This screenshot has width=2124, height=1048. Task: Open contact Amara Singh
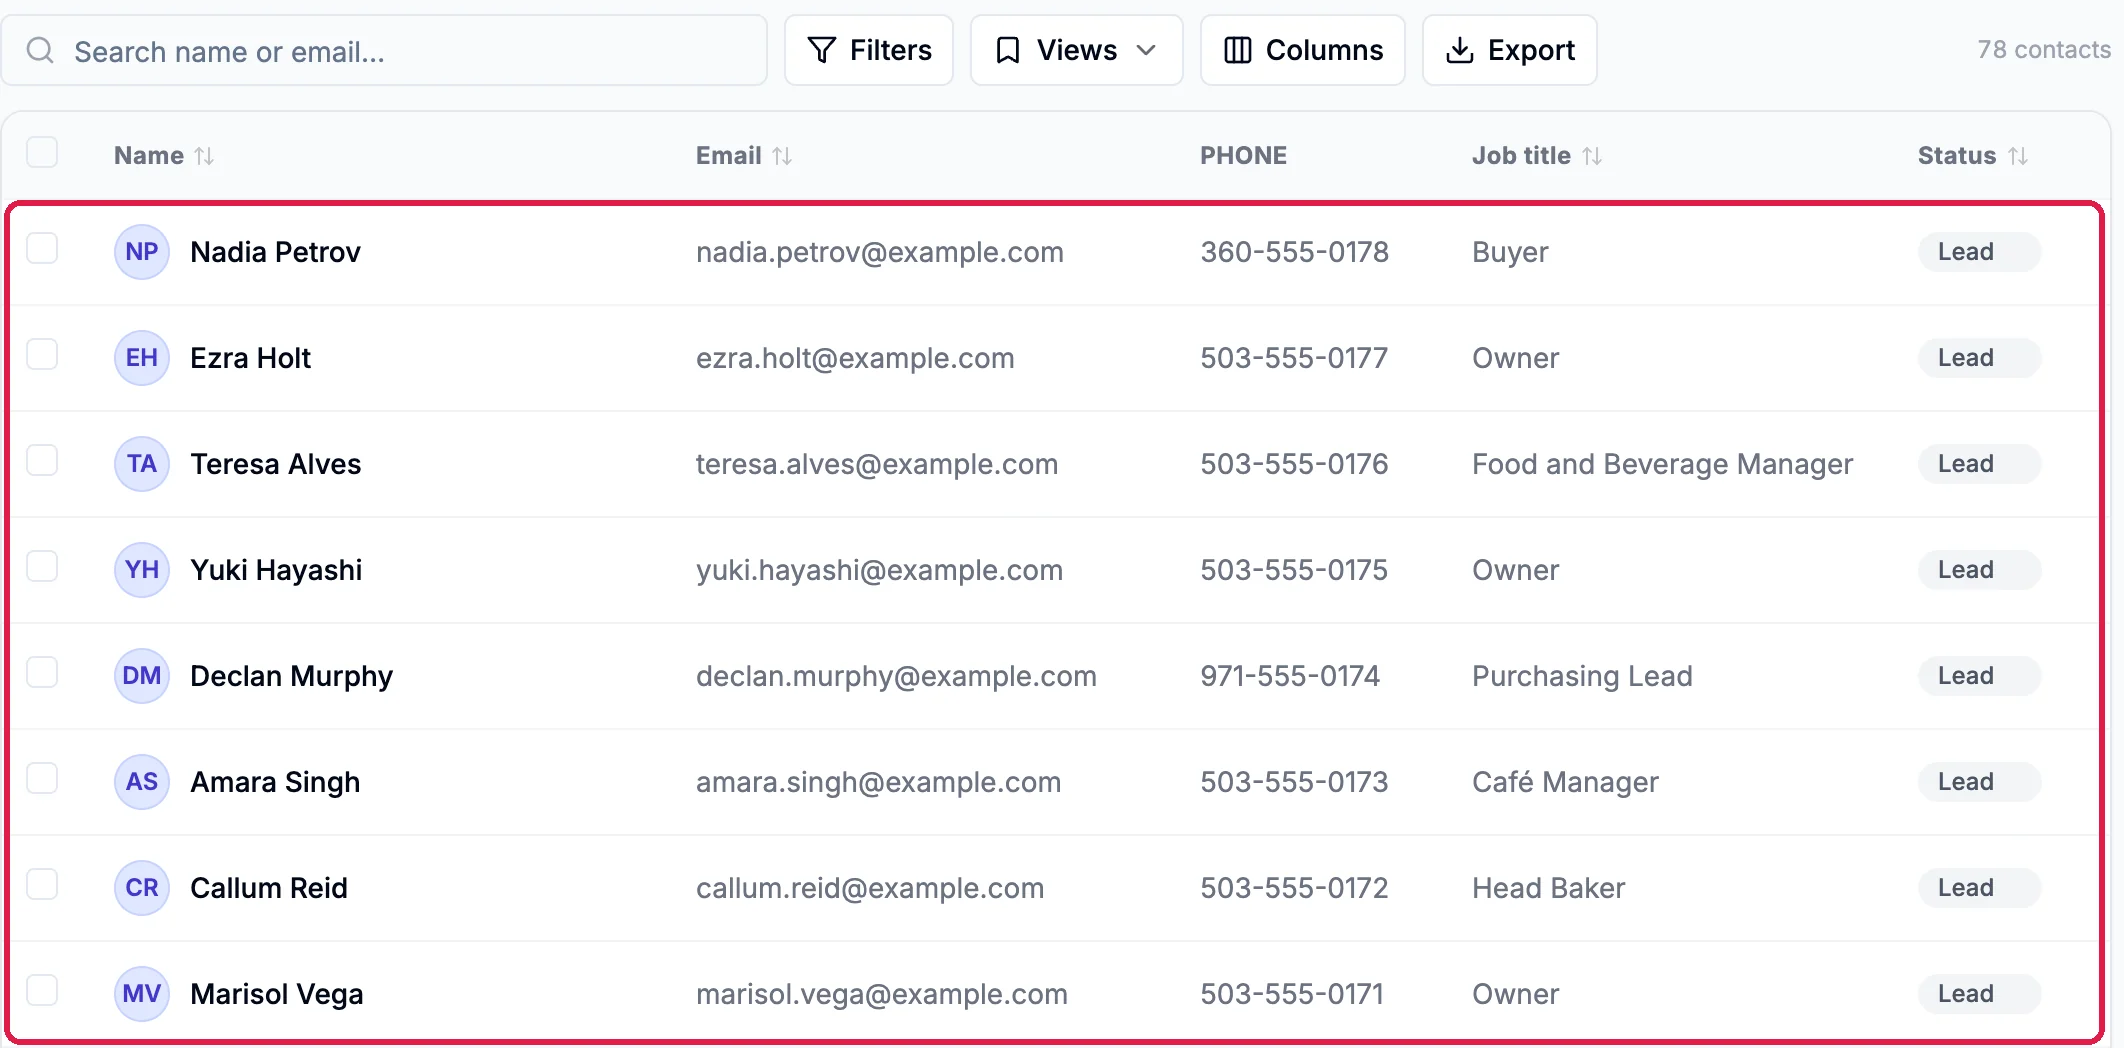(275, 782)
